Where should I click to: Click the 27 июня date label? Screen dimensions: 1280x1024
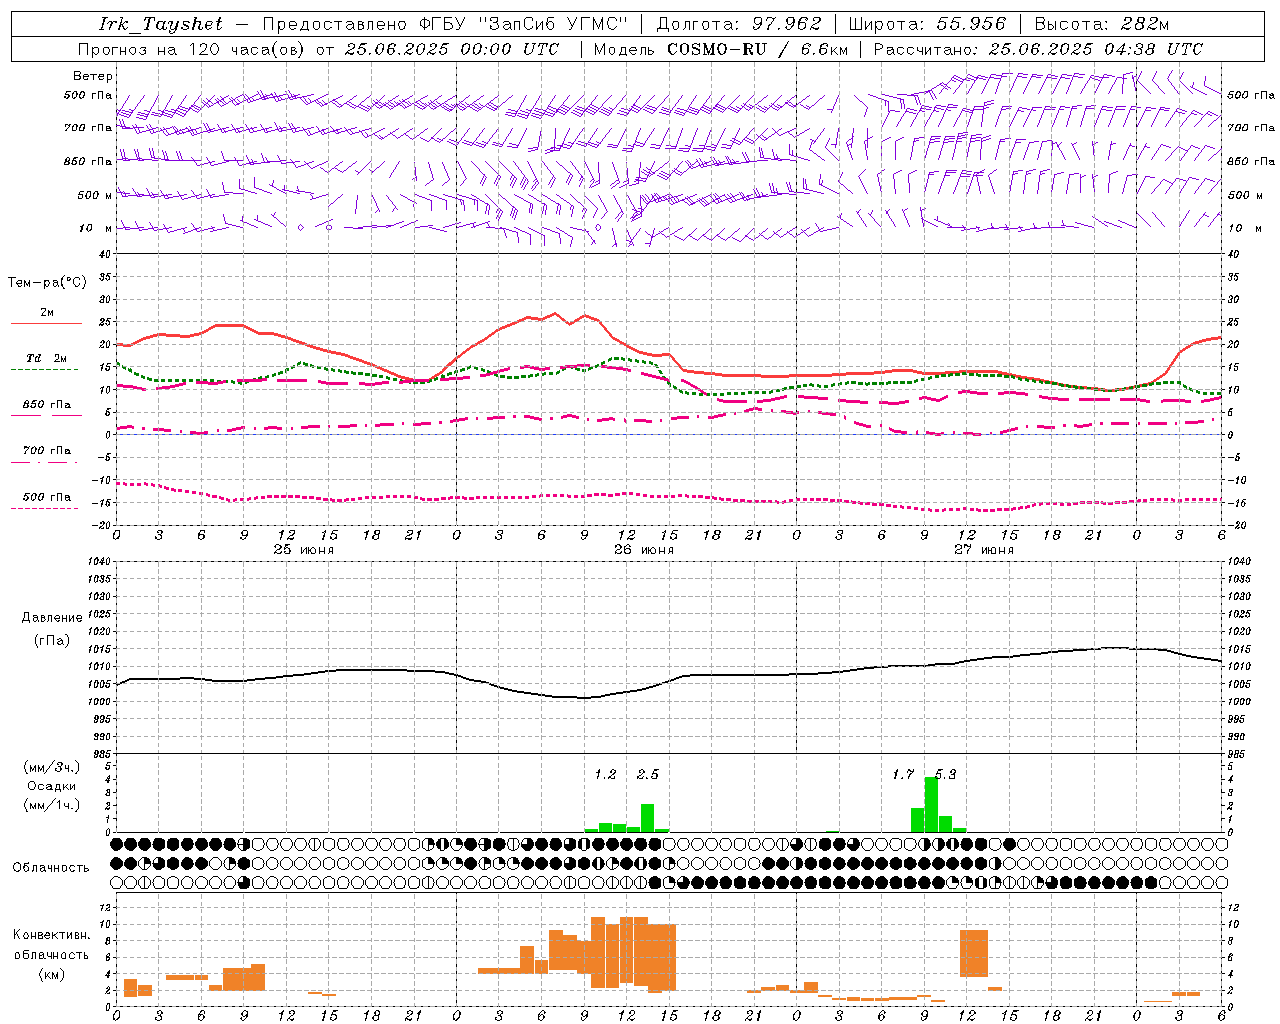[984, 550]
